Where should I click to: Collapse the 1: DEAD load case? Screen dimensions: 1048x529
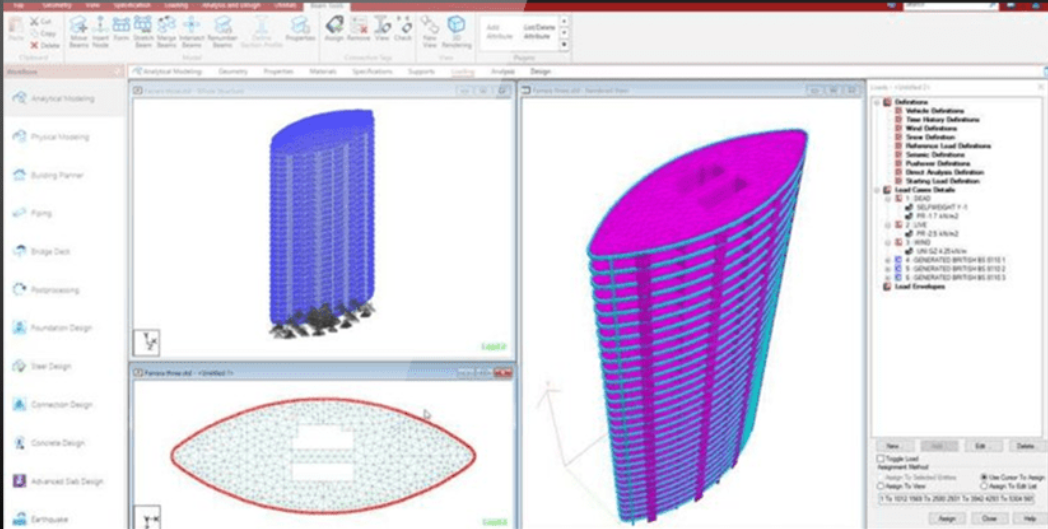tap(888, 199)
